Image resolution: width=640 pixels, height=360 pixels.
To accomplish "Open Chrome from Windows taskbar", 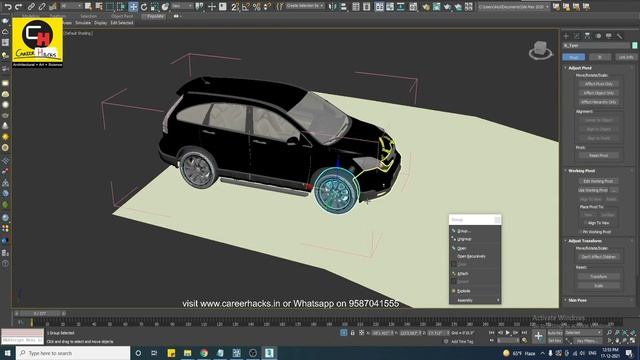I will click(x=204, y=353).
